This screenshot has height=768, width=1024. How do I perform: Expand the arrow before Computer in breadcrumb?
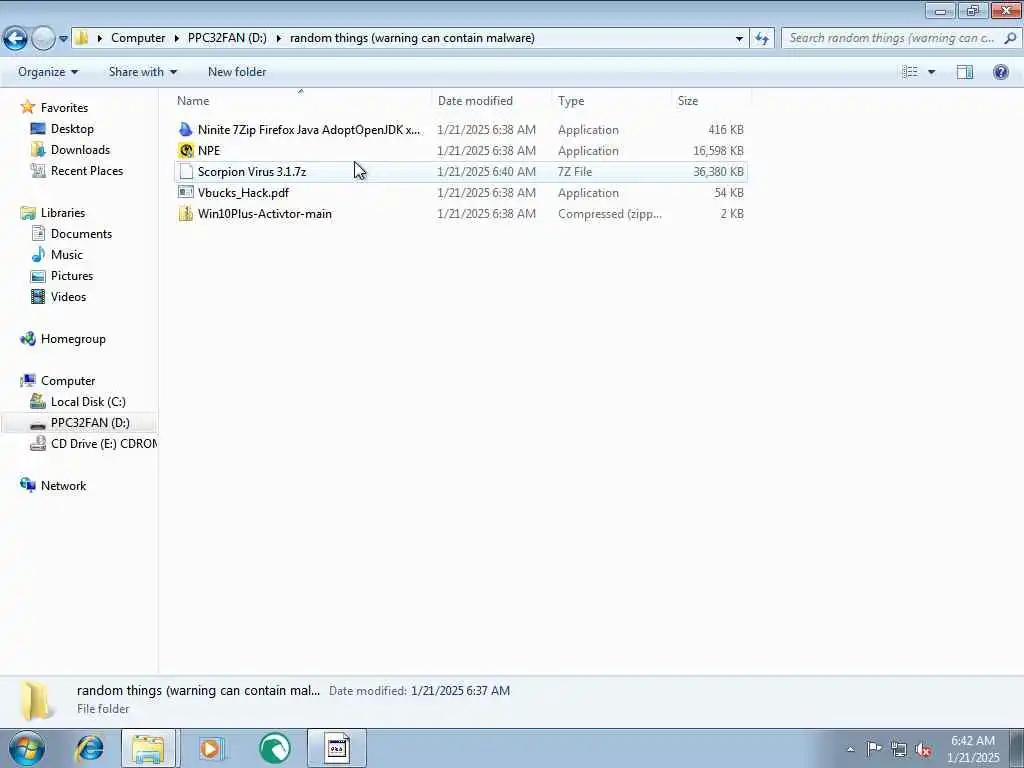(99, 39)
